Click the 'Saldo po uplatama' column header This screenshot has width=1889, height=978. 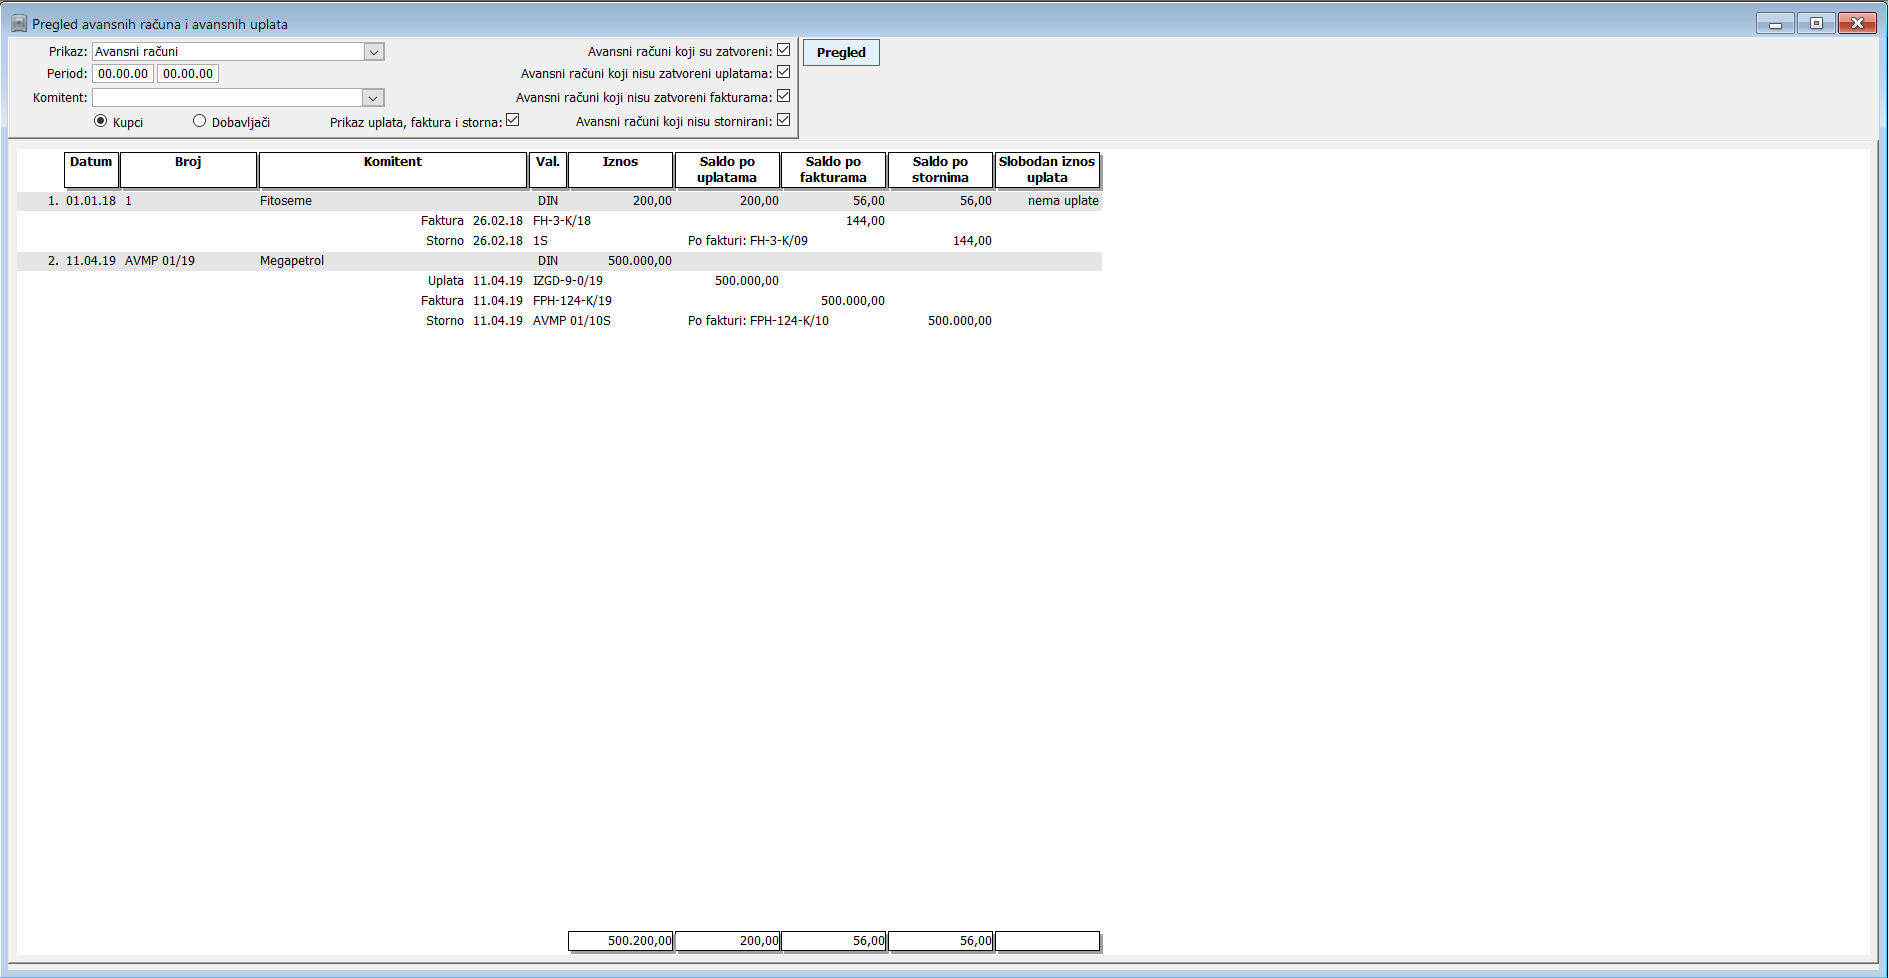[x=727, y=169]
